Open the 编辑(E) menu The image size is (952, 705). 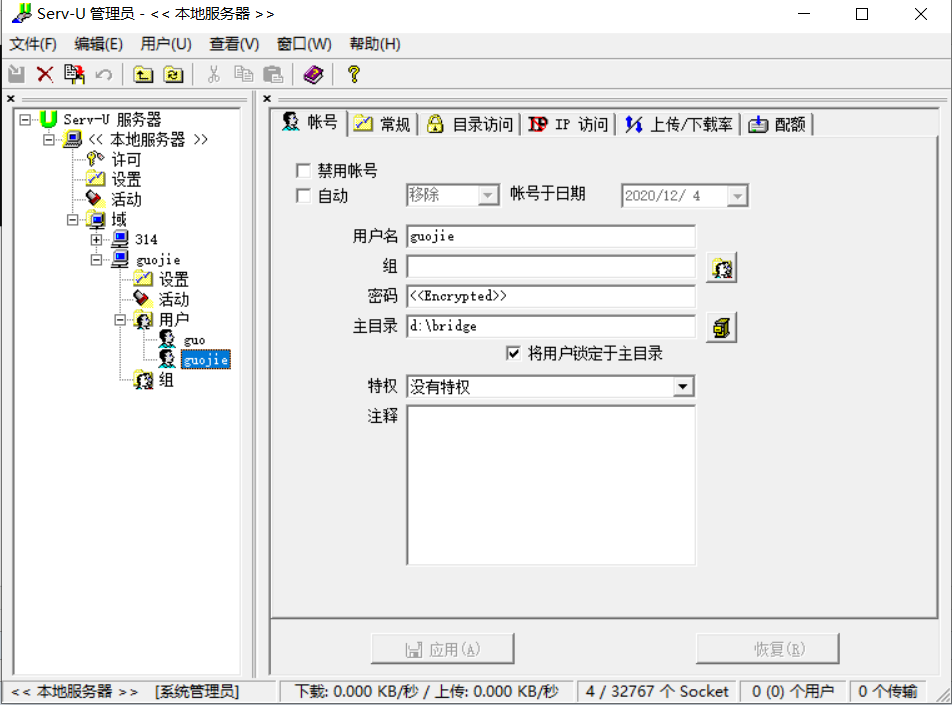pos(98,44)
